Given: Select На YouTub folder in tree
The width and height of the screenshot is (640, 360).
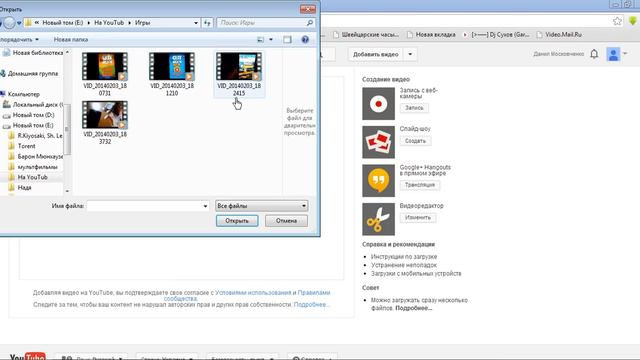Looking at the screenshot, I should pyautogui.click(x=29, y=177).
